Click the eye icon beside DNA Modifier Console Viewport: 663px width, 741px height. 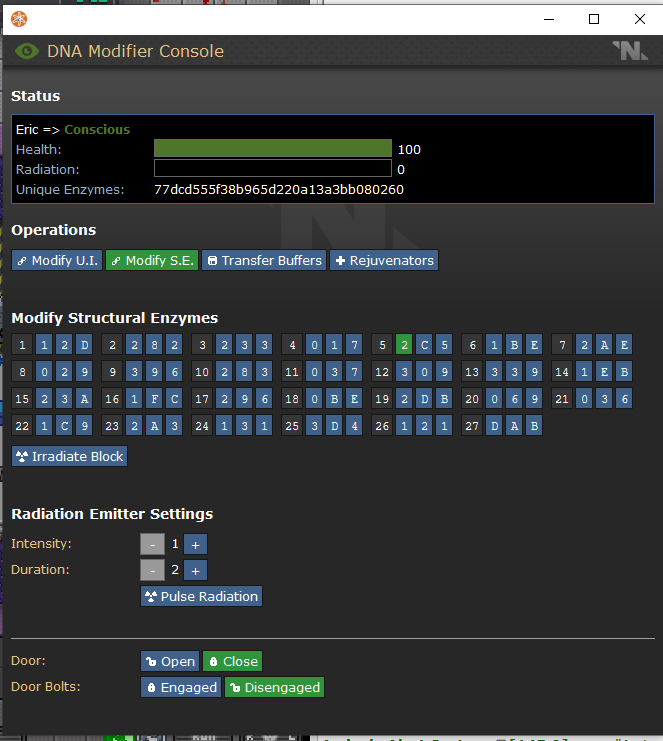pos(27,51)
